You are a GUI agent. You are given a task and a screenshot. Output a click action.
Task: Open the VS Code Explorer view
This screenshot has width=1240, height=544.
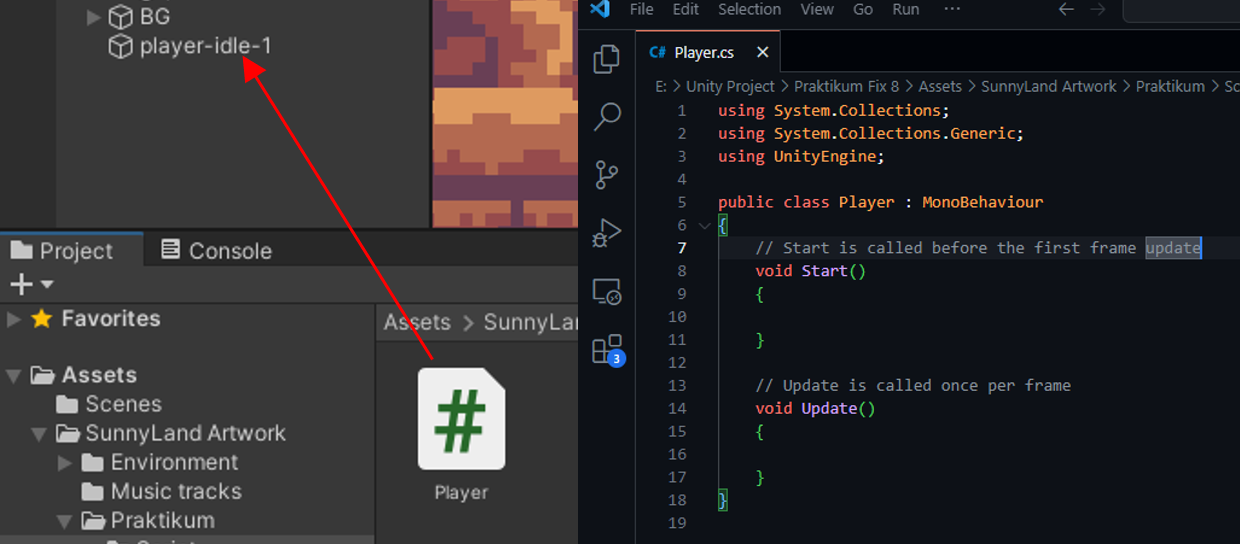point(606,59)
